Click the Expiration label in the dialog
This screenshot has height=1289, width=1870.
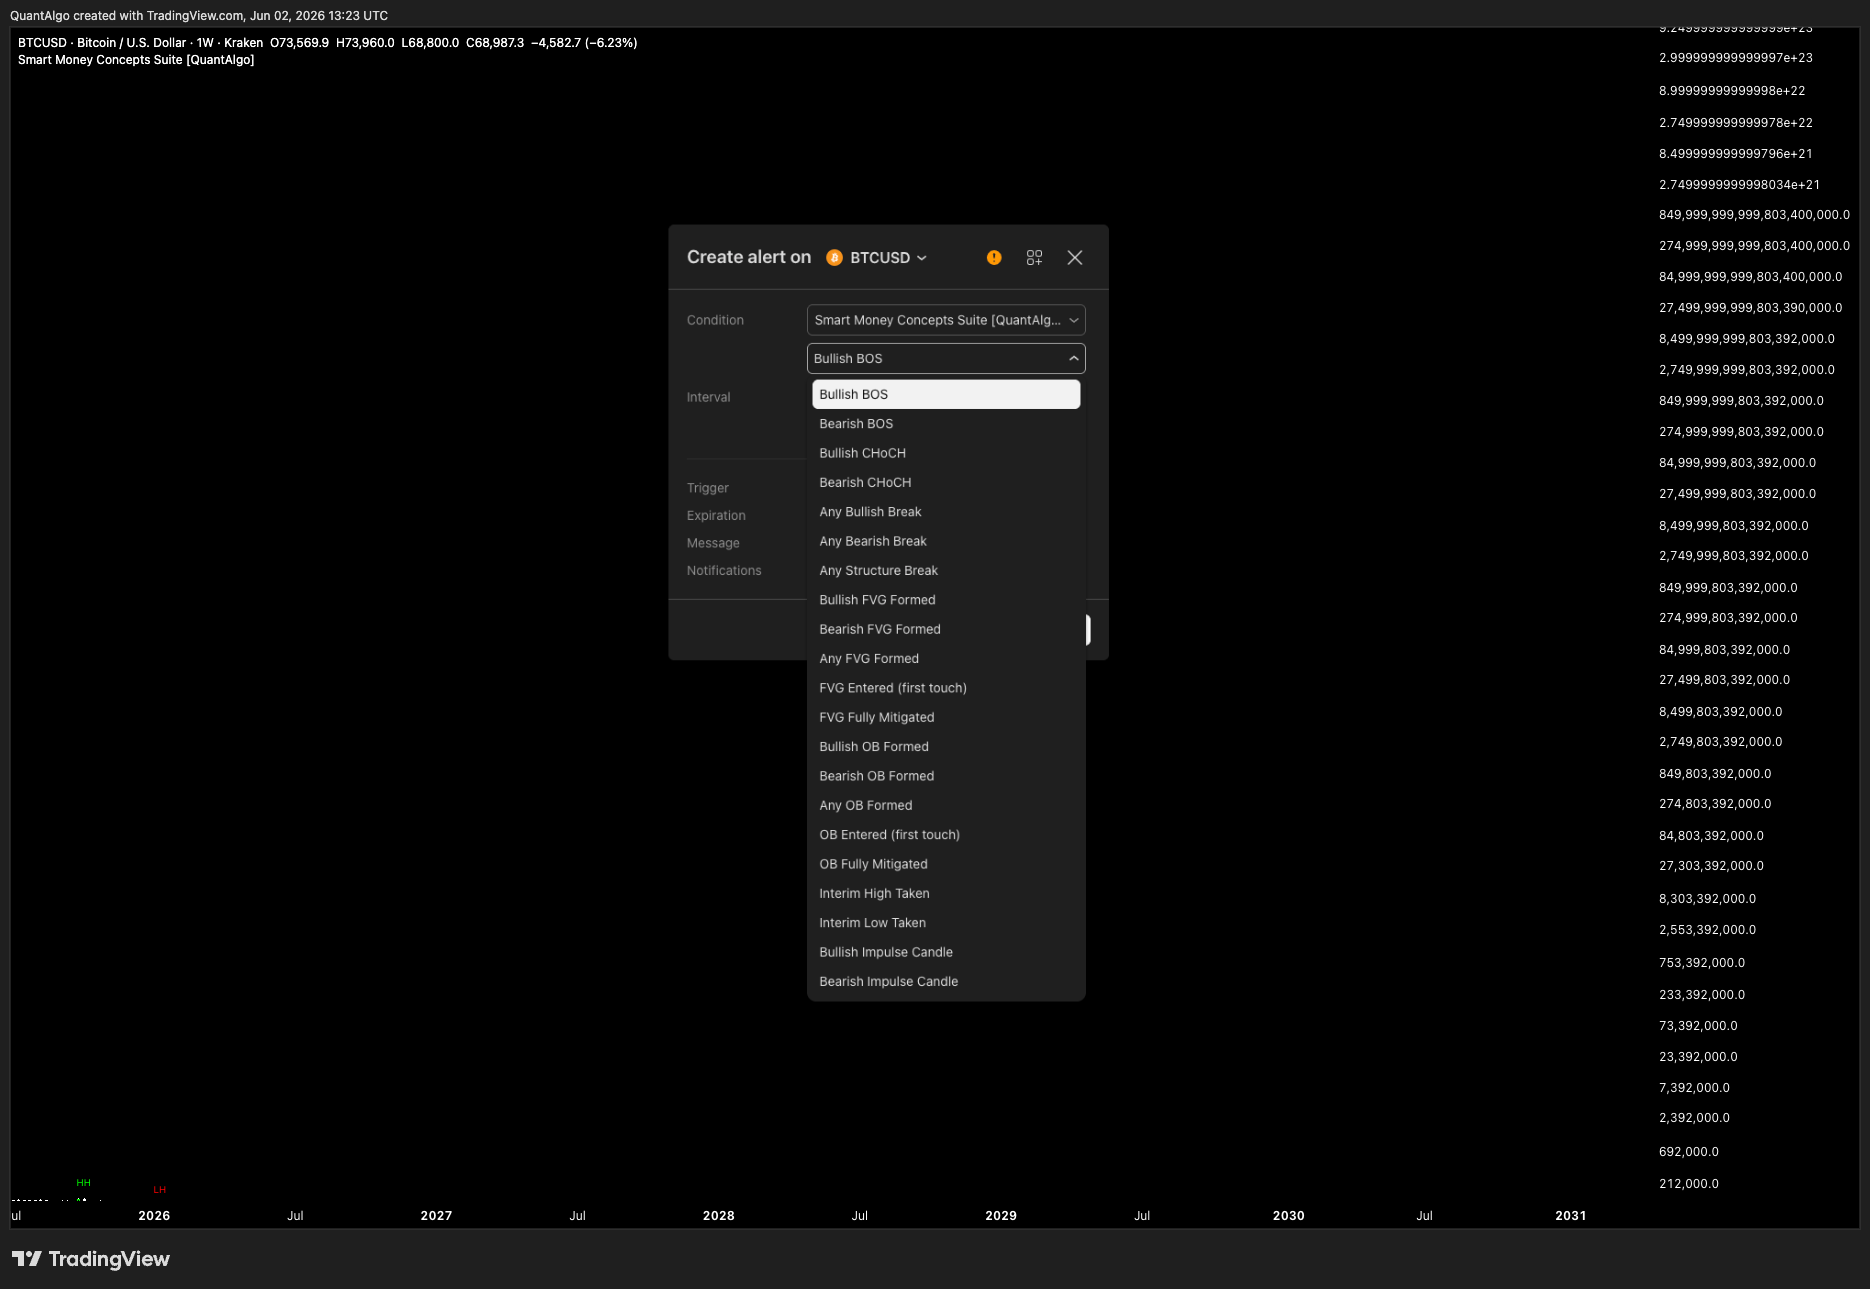716,515
